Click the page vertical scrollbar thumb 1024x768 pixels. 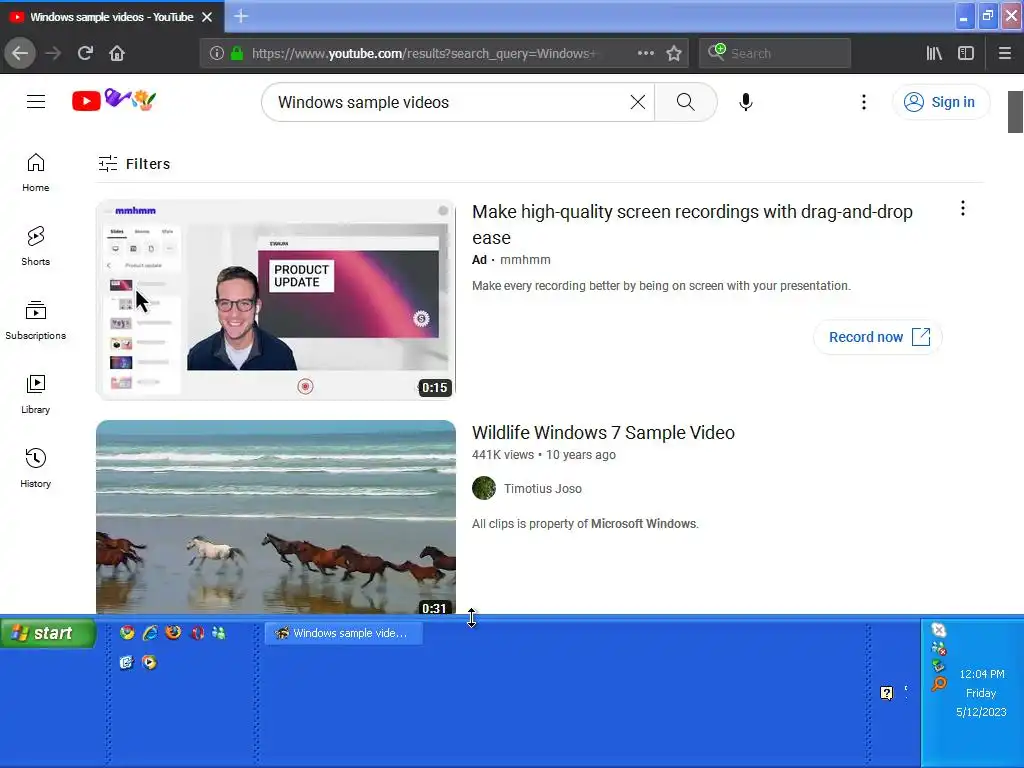(x=1016, y=112)
